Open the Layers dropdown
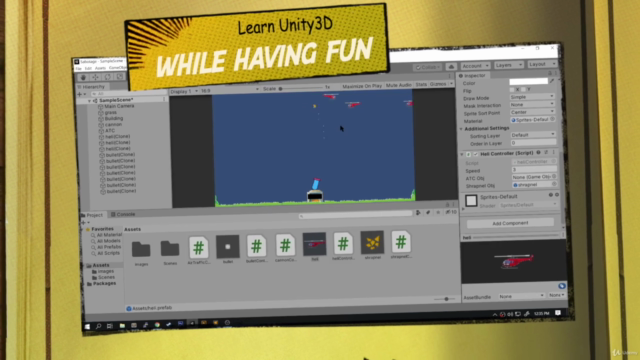Image resolution: width=640 pixels, height=360 pixels. pyautogui.click(x=509, y=65)
